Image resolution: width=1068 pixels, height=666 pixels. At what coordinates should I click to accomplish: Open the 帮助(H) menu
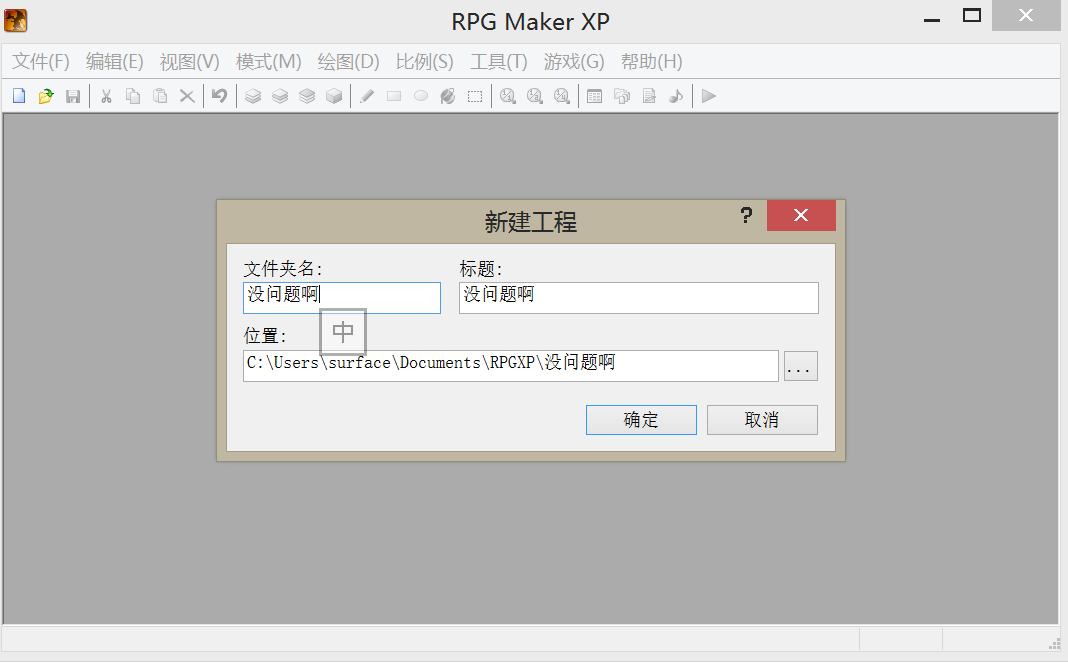coord(651,62)
